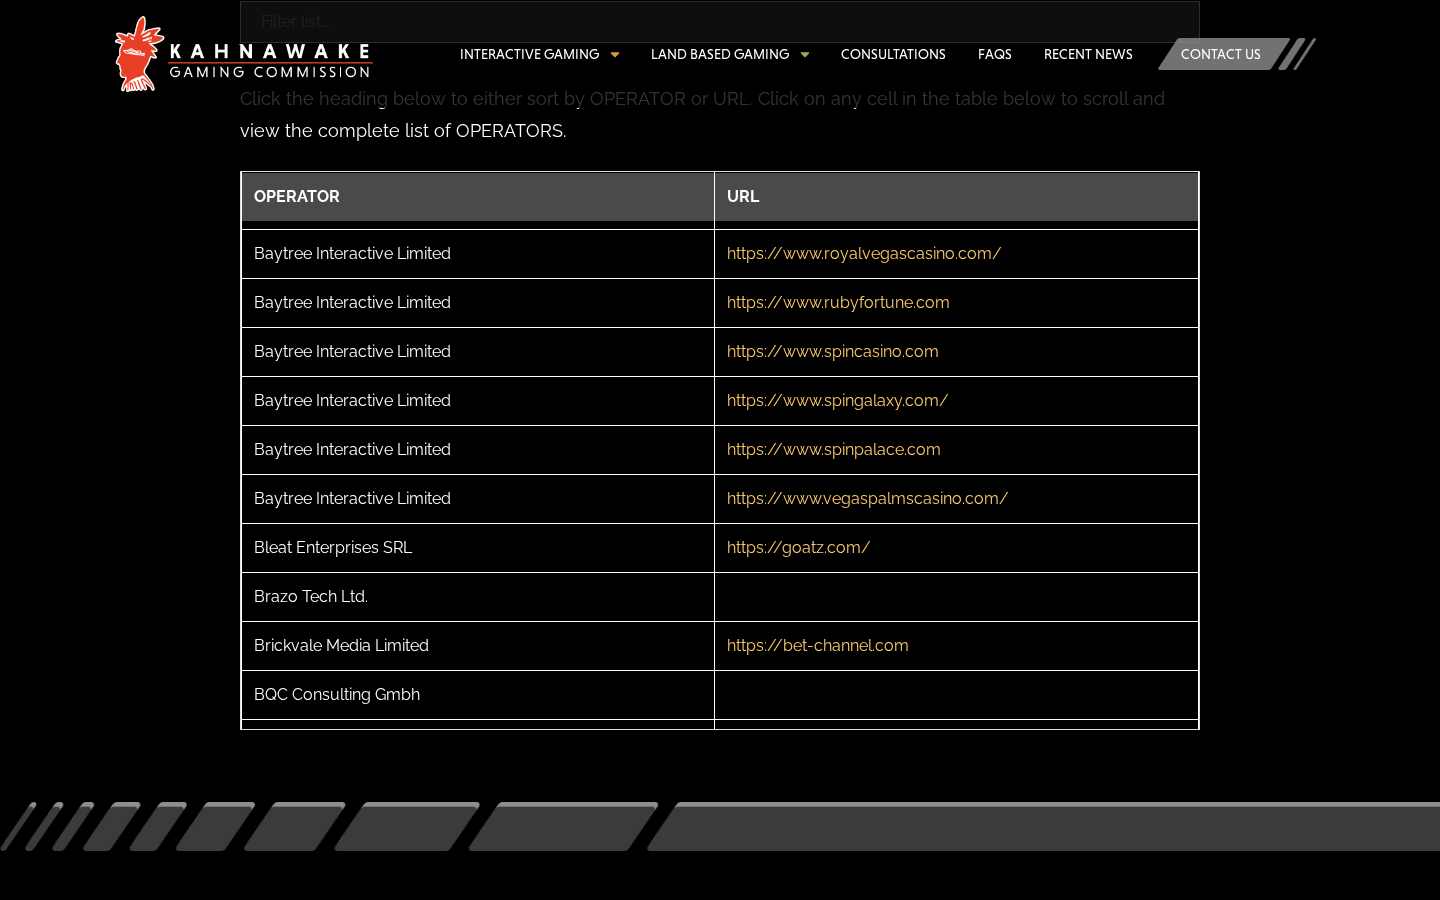1440x900 pixels.
Task: Expand the Land Based Gaming dropdown arrow
Action: click(805, 55)
